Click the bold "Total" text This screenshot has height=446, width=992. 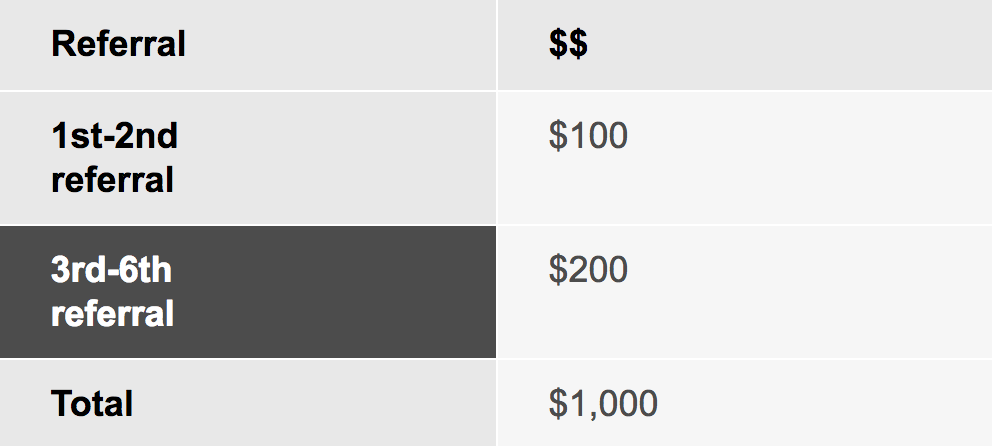click(x=92, y=403)
